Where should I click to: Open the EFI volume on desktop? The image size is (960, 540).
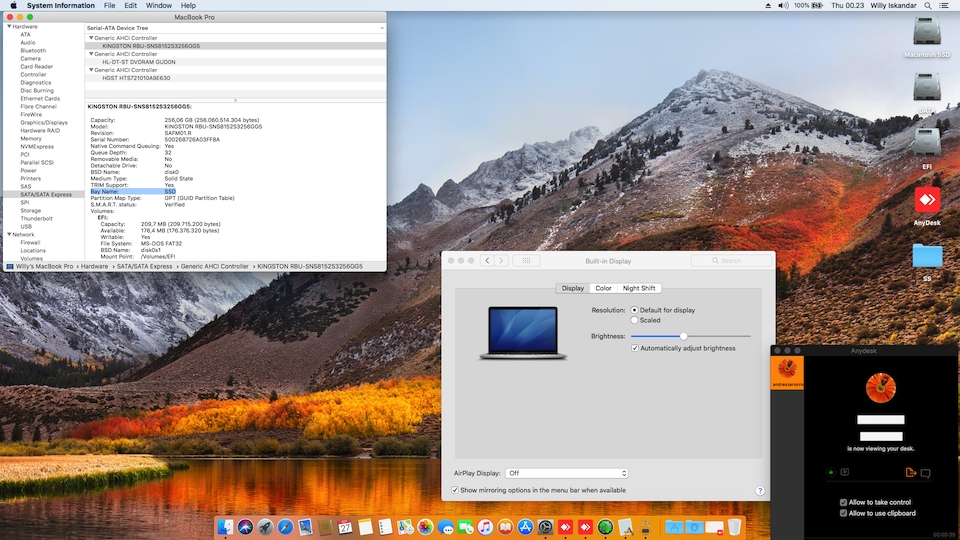pos(927,143)
